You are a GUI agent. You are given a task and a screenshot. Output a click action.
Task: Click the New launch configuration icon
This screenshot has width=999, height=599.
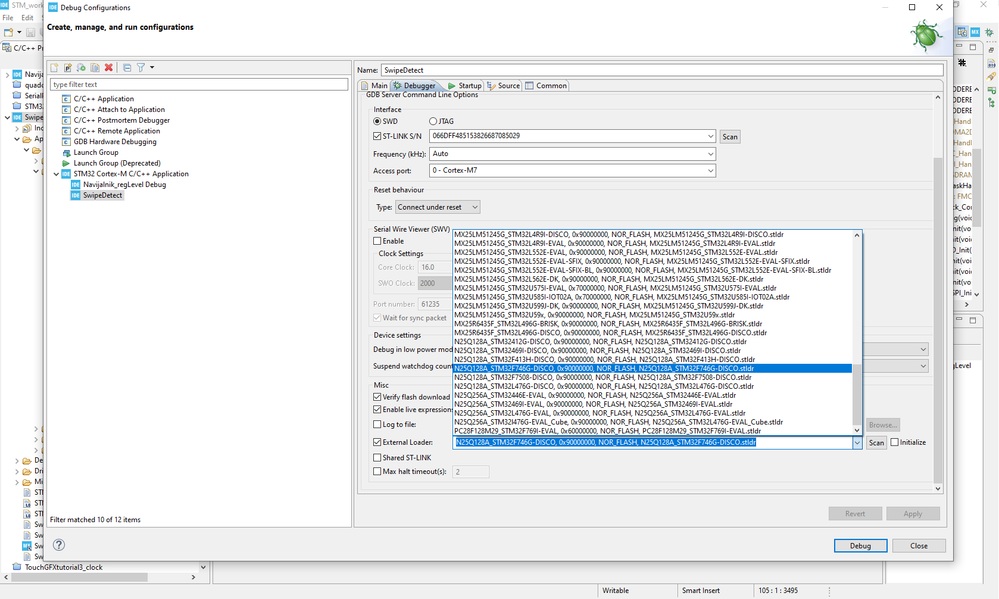click(54, 68)
